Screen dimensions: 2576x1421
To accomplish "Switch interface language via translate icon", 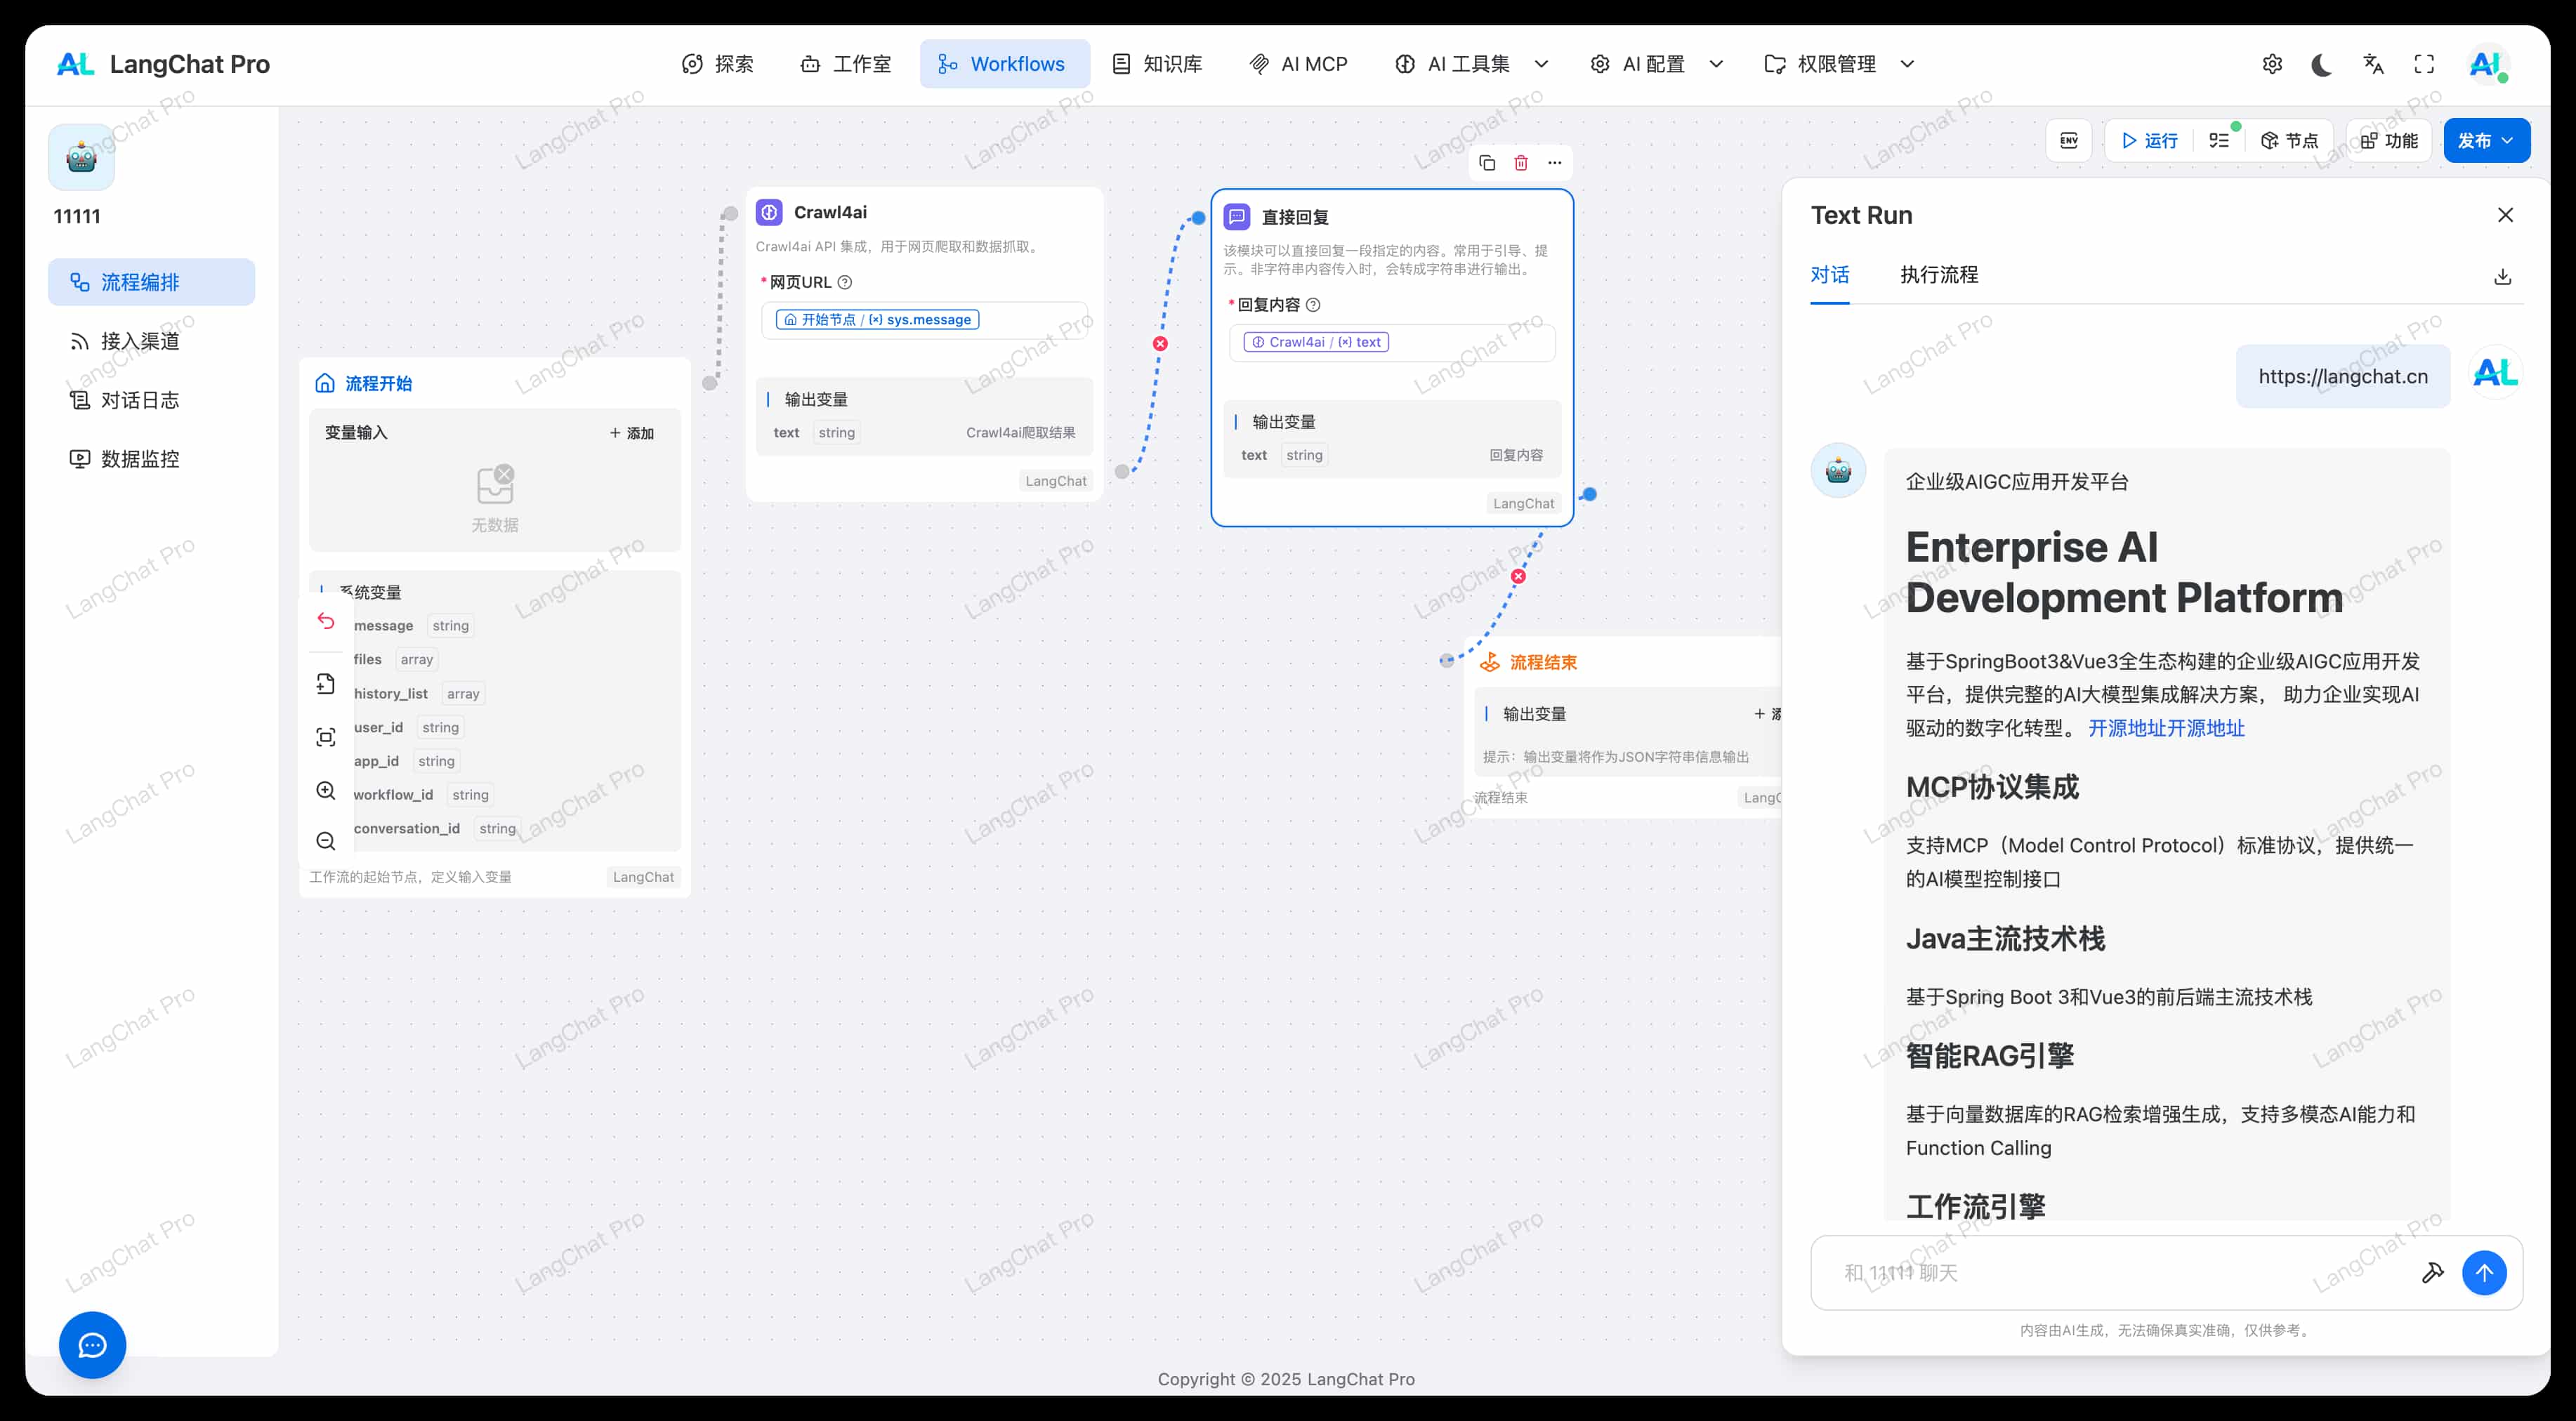I will [2373, 65].
